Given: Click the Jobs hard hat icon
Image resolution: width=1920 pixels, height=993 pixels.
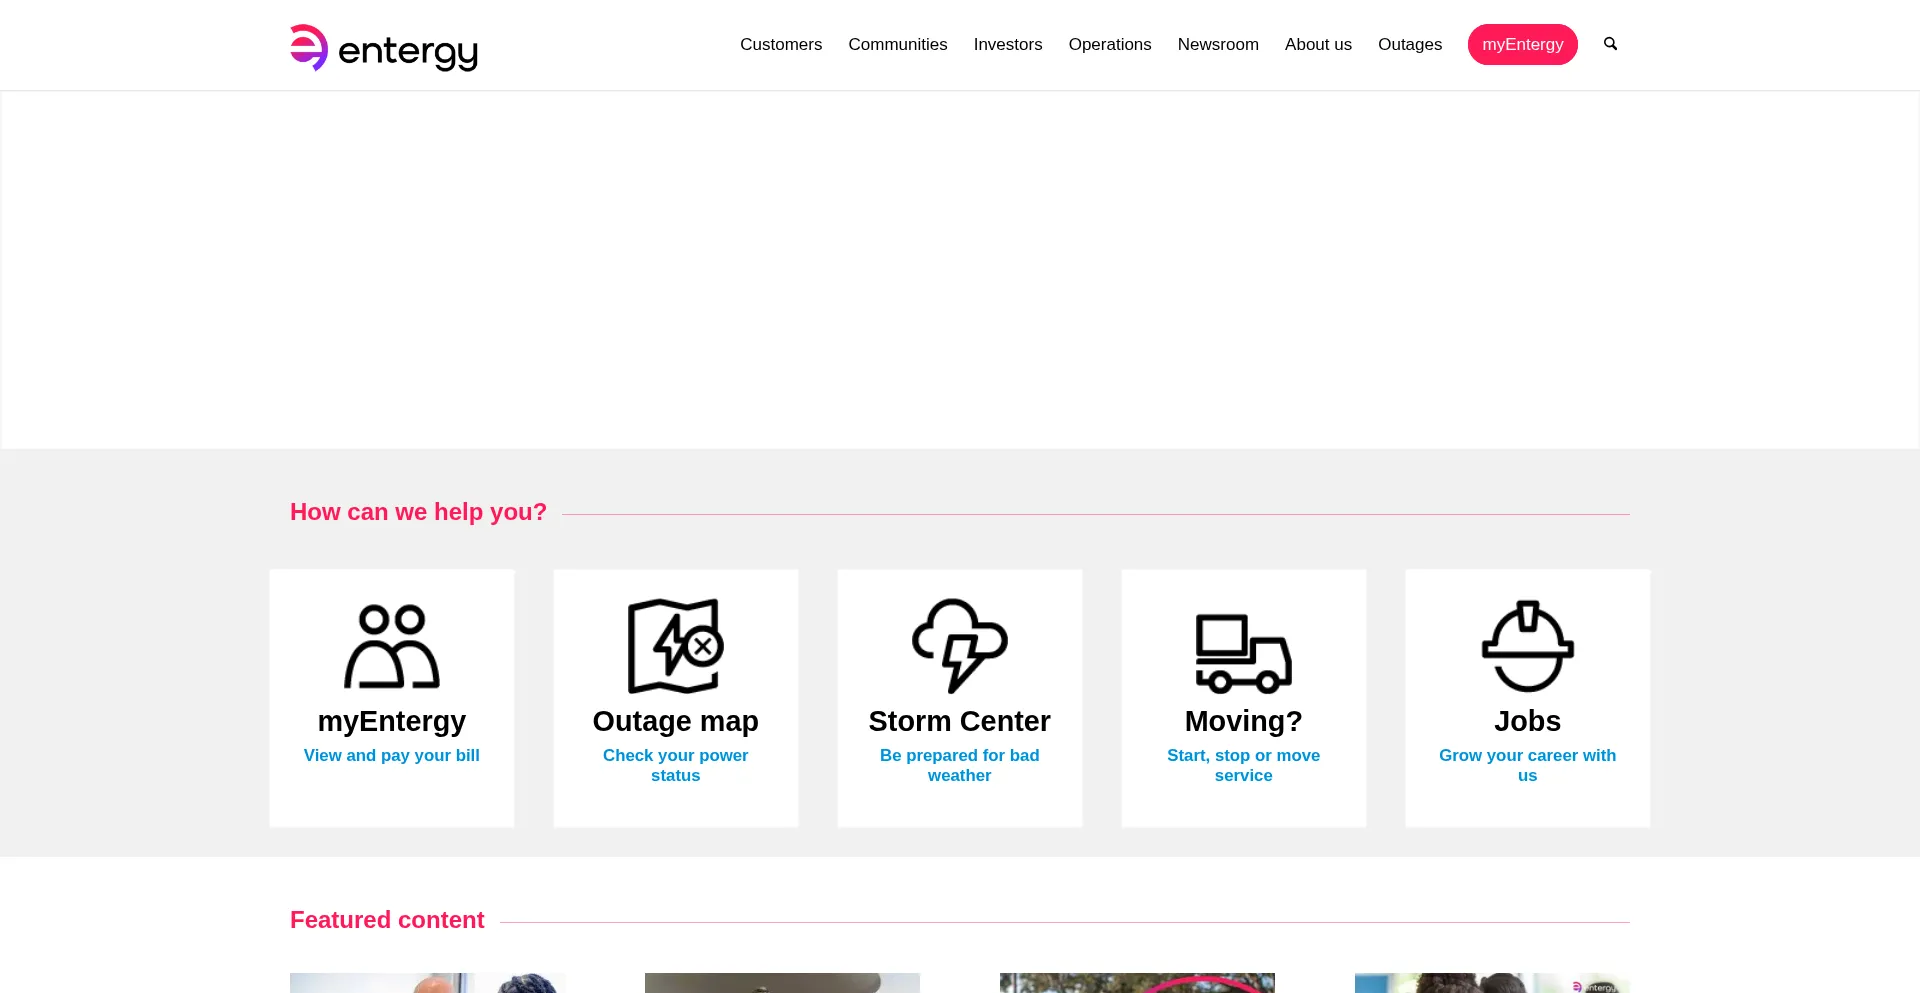Looking at the screenshot, I should (x=1527, y=646).
